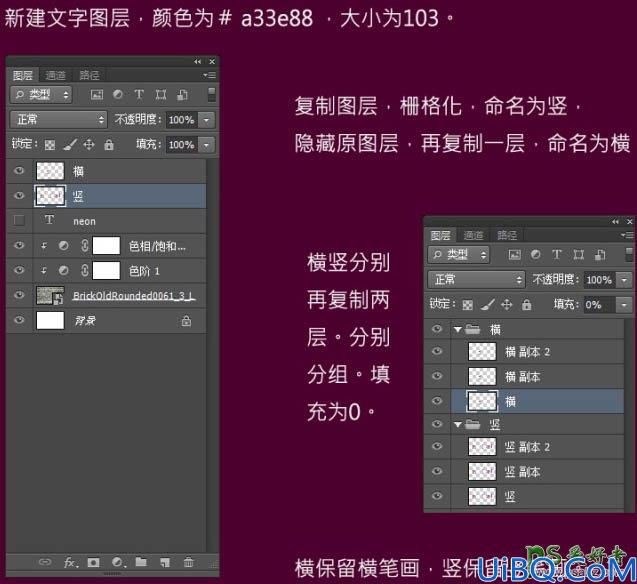Screen dimensions: 637x584
Task: Switch to 图层 tab in left panel
Action: 22,75
